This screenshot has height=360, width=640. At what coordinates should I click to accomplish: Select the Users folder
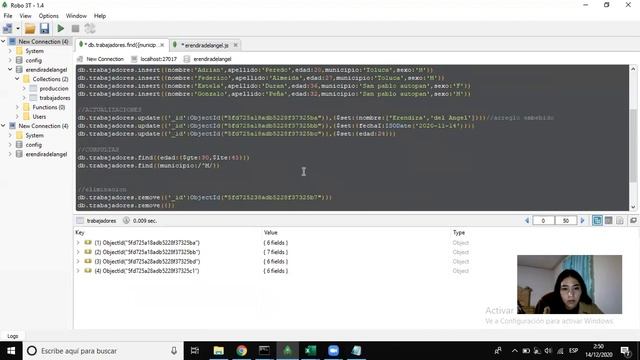click(x=39, y=117)
